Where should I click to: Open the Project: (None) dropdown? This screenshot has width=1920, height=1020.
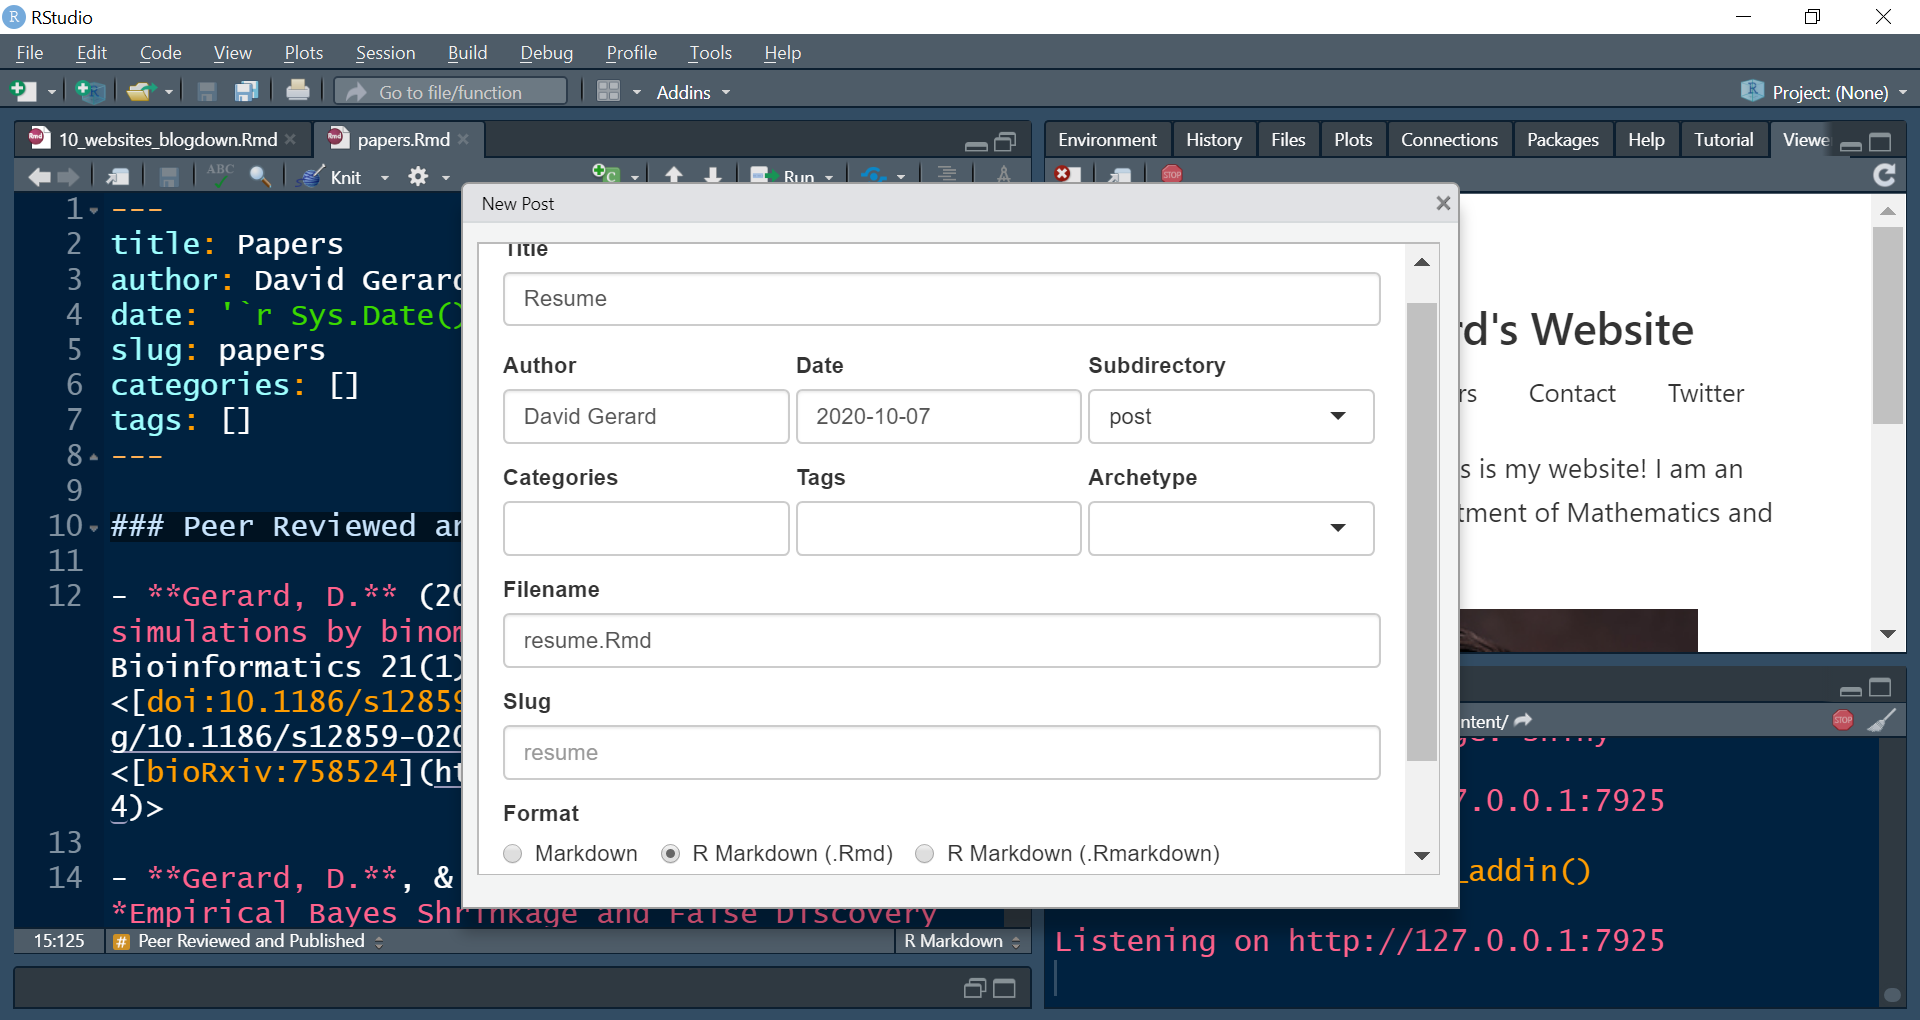1825,92
